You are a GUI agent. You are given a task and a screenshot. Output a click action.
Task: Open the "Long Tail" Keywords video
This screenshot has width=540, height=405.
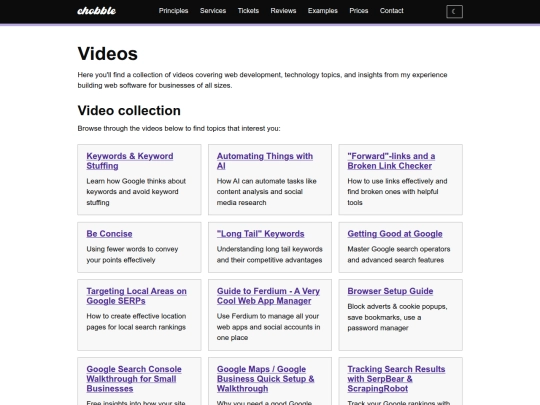[x=260, y=233]
